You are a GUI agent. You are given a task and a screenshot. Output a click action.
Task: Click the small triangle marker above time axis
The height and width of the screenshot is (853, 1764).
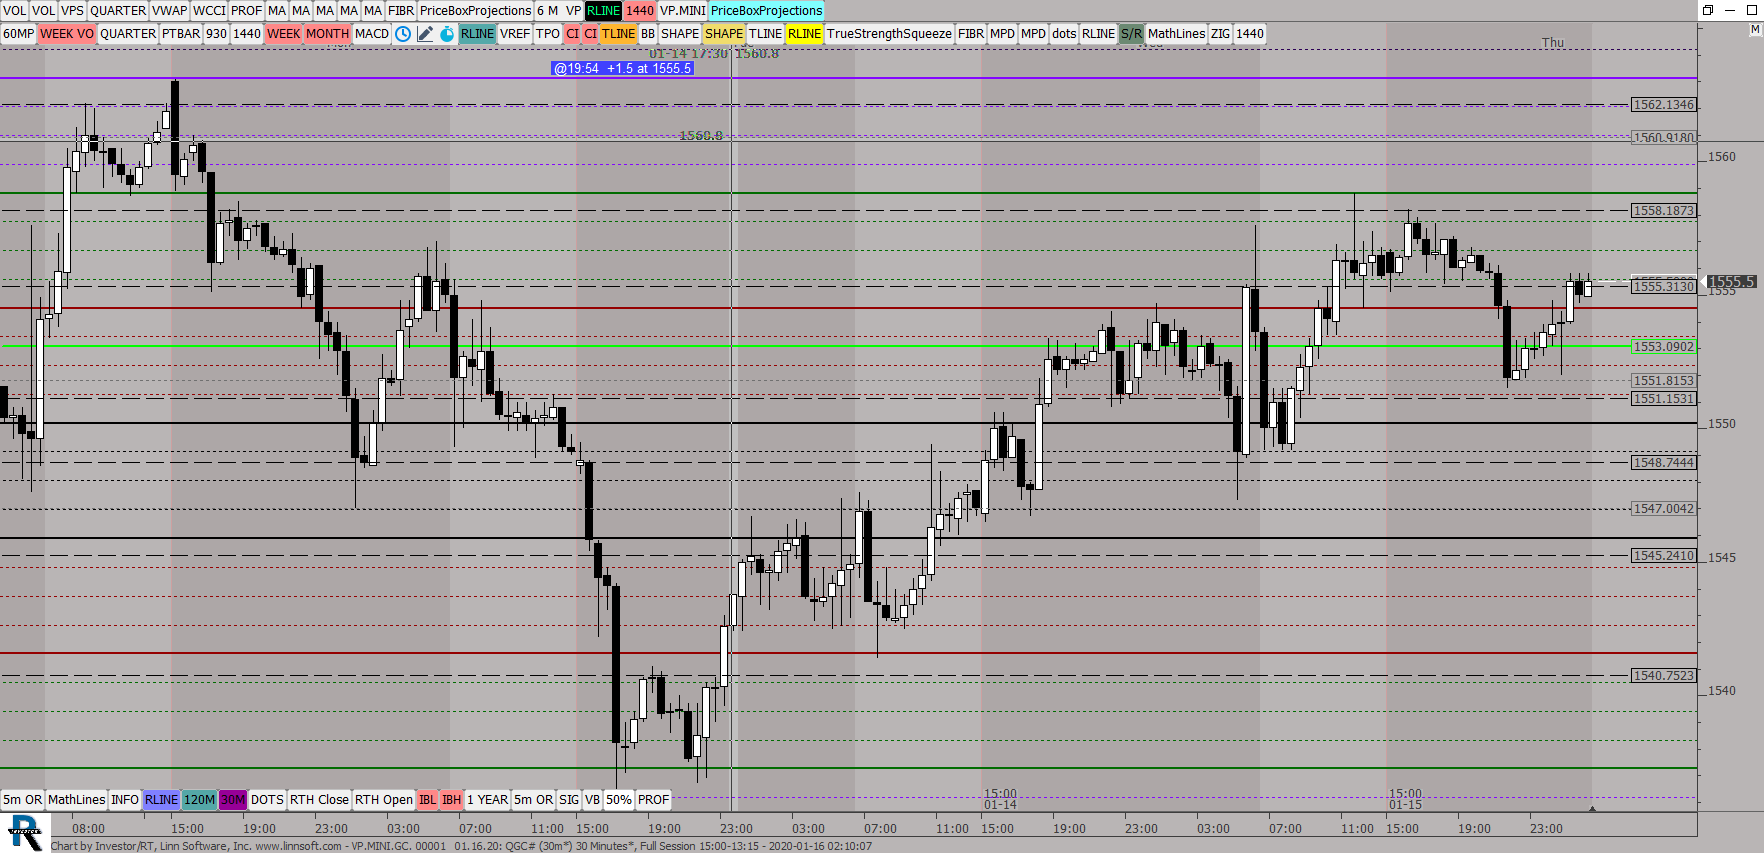[x=1592, y=808]
